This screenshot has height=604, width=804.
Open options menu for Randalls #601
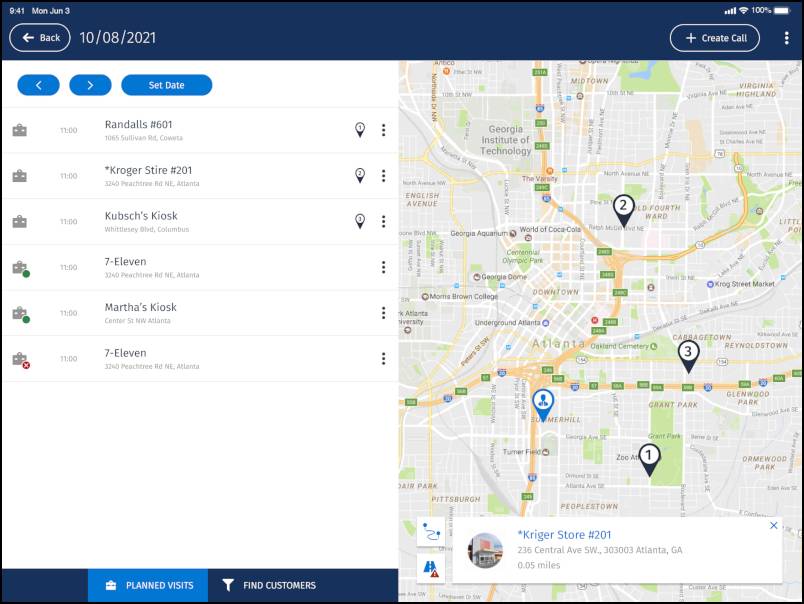(x=384, y=130)
